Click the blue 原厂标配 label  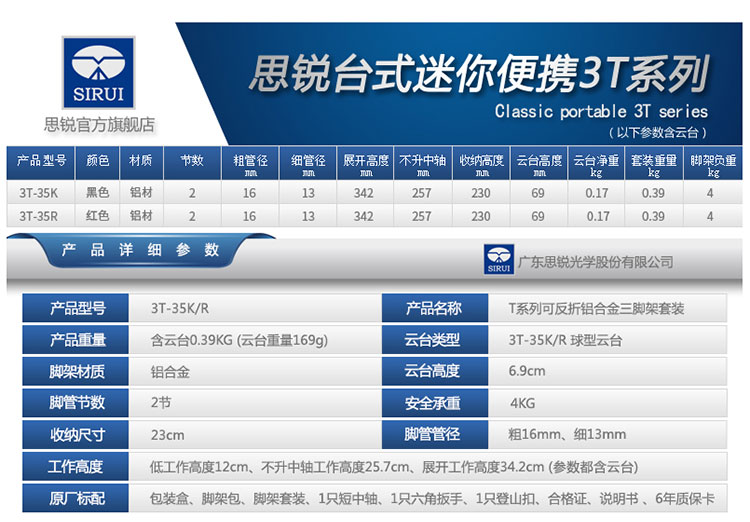click(77, 498)
